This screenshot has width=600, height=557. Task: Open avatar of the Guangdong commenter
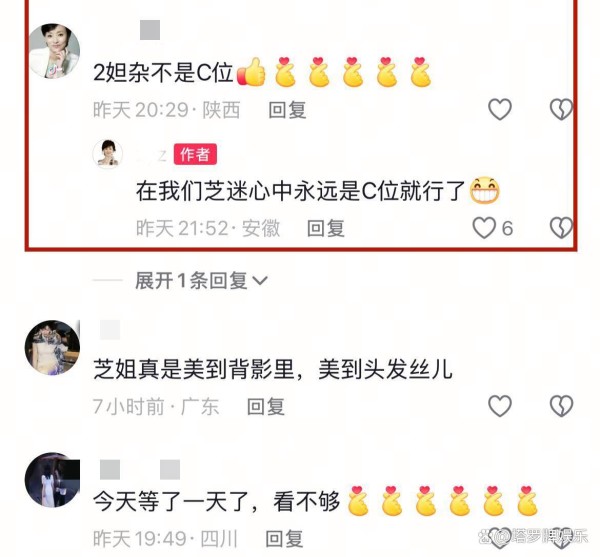coord(52,348)
